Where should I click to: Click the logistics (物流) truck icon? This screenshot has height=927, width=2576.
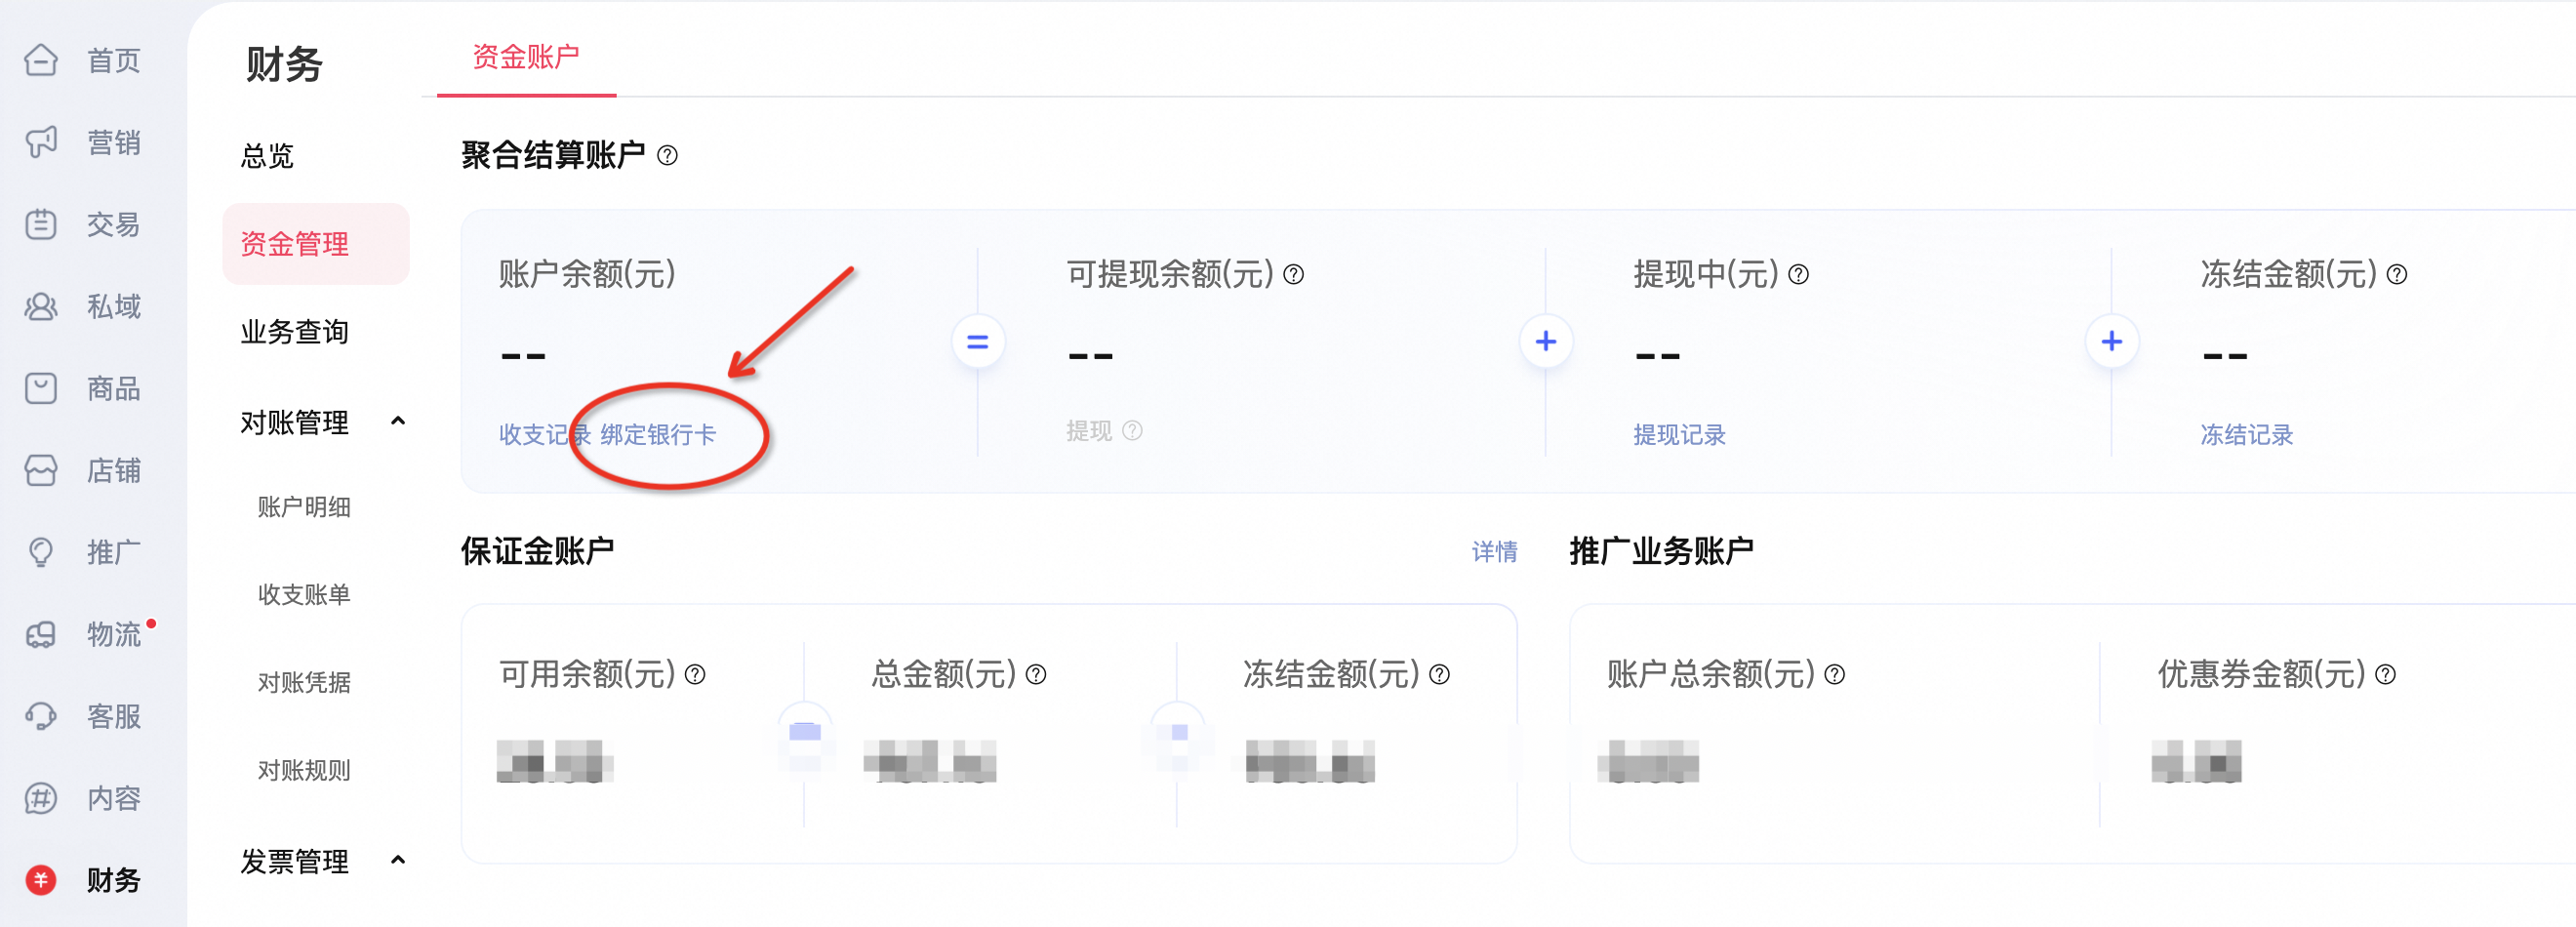pyautogui.click(x=41, y=634)
